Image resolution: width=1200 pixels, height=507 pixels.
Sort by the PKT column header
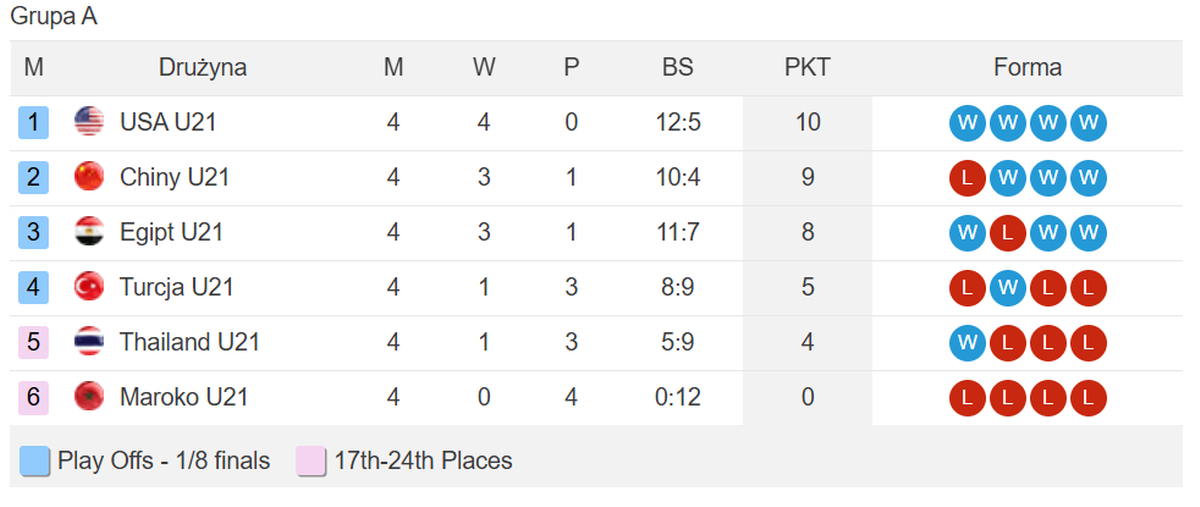(x=807, y=68)
